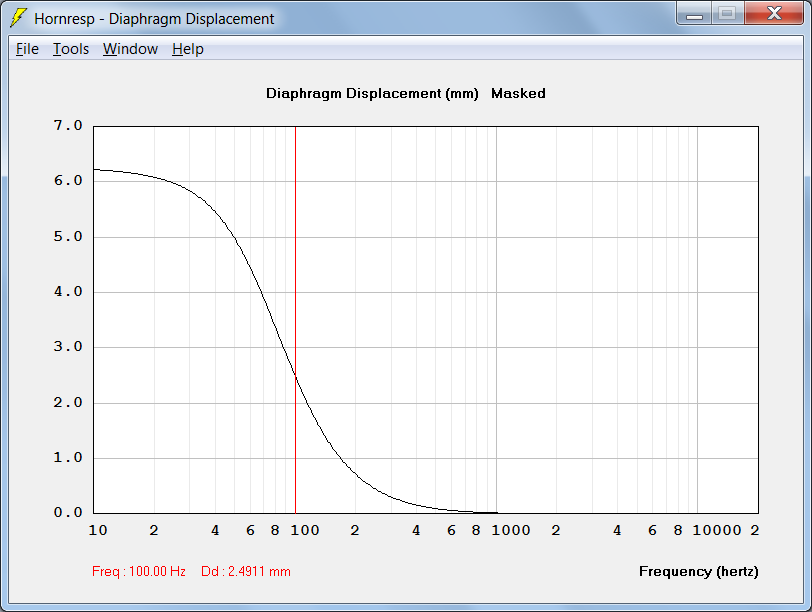This screenshot has height=612, width=812.
Task: Open the Window menu
Action: [130, 49]
